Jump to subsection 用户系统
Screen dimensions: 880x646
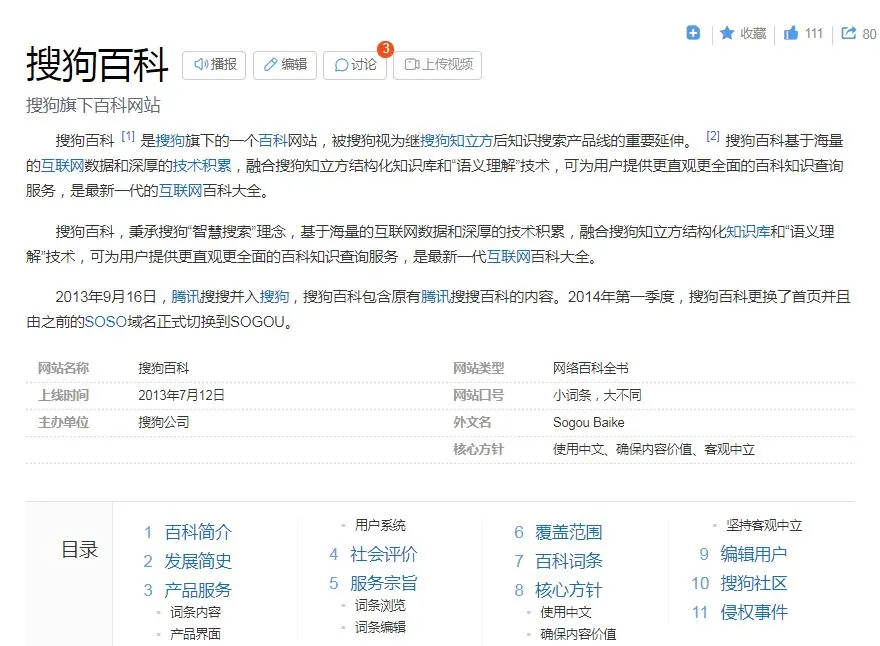[380, 525]
